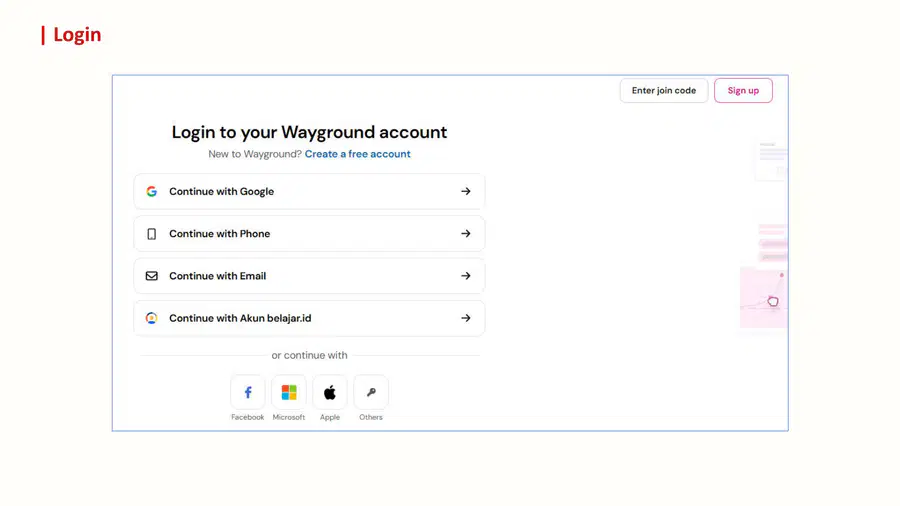Open the Enter join code button
Viewport: 900px width, 506px height.
click(664, 91)
